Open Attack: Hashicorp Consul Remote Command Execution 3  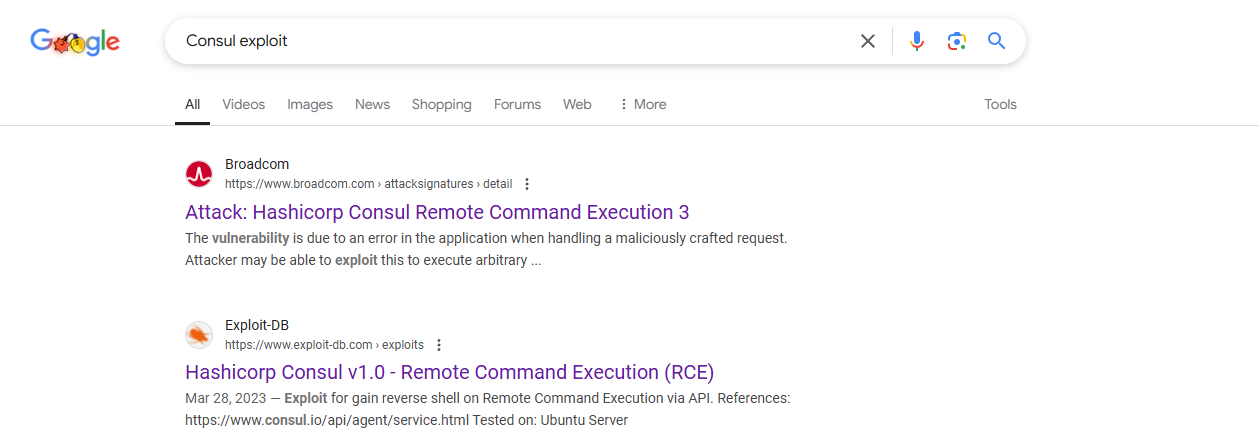[437, 212]
